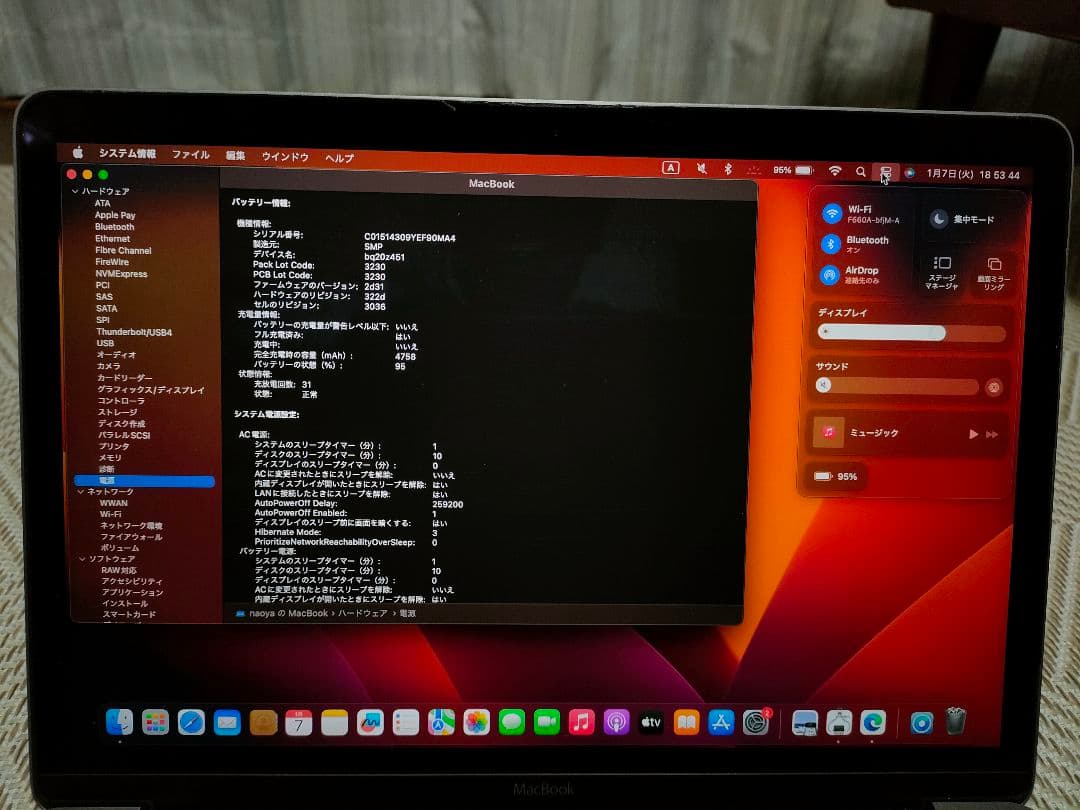1080x810 pixels.
Task: Open Spotlight search from the menu bar
Action: click(x=861, y=172)
